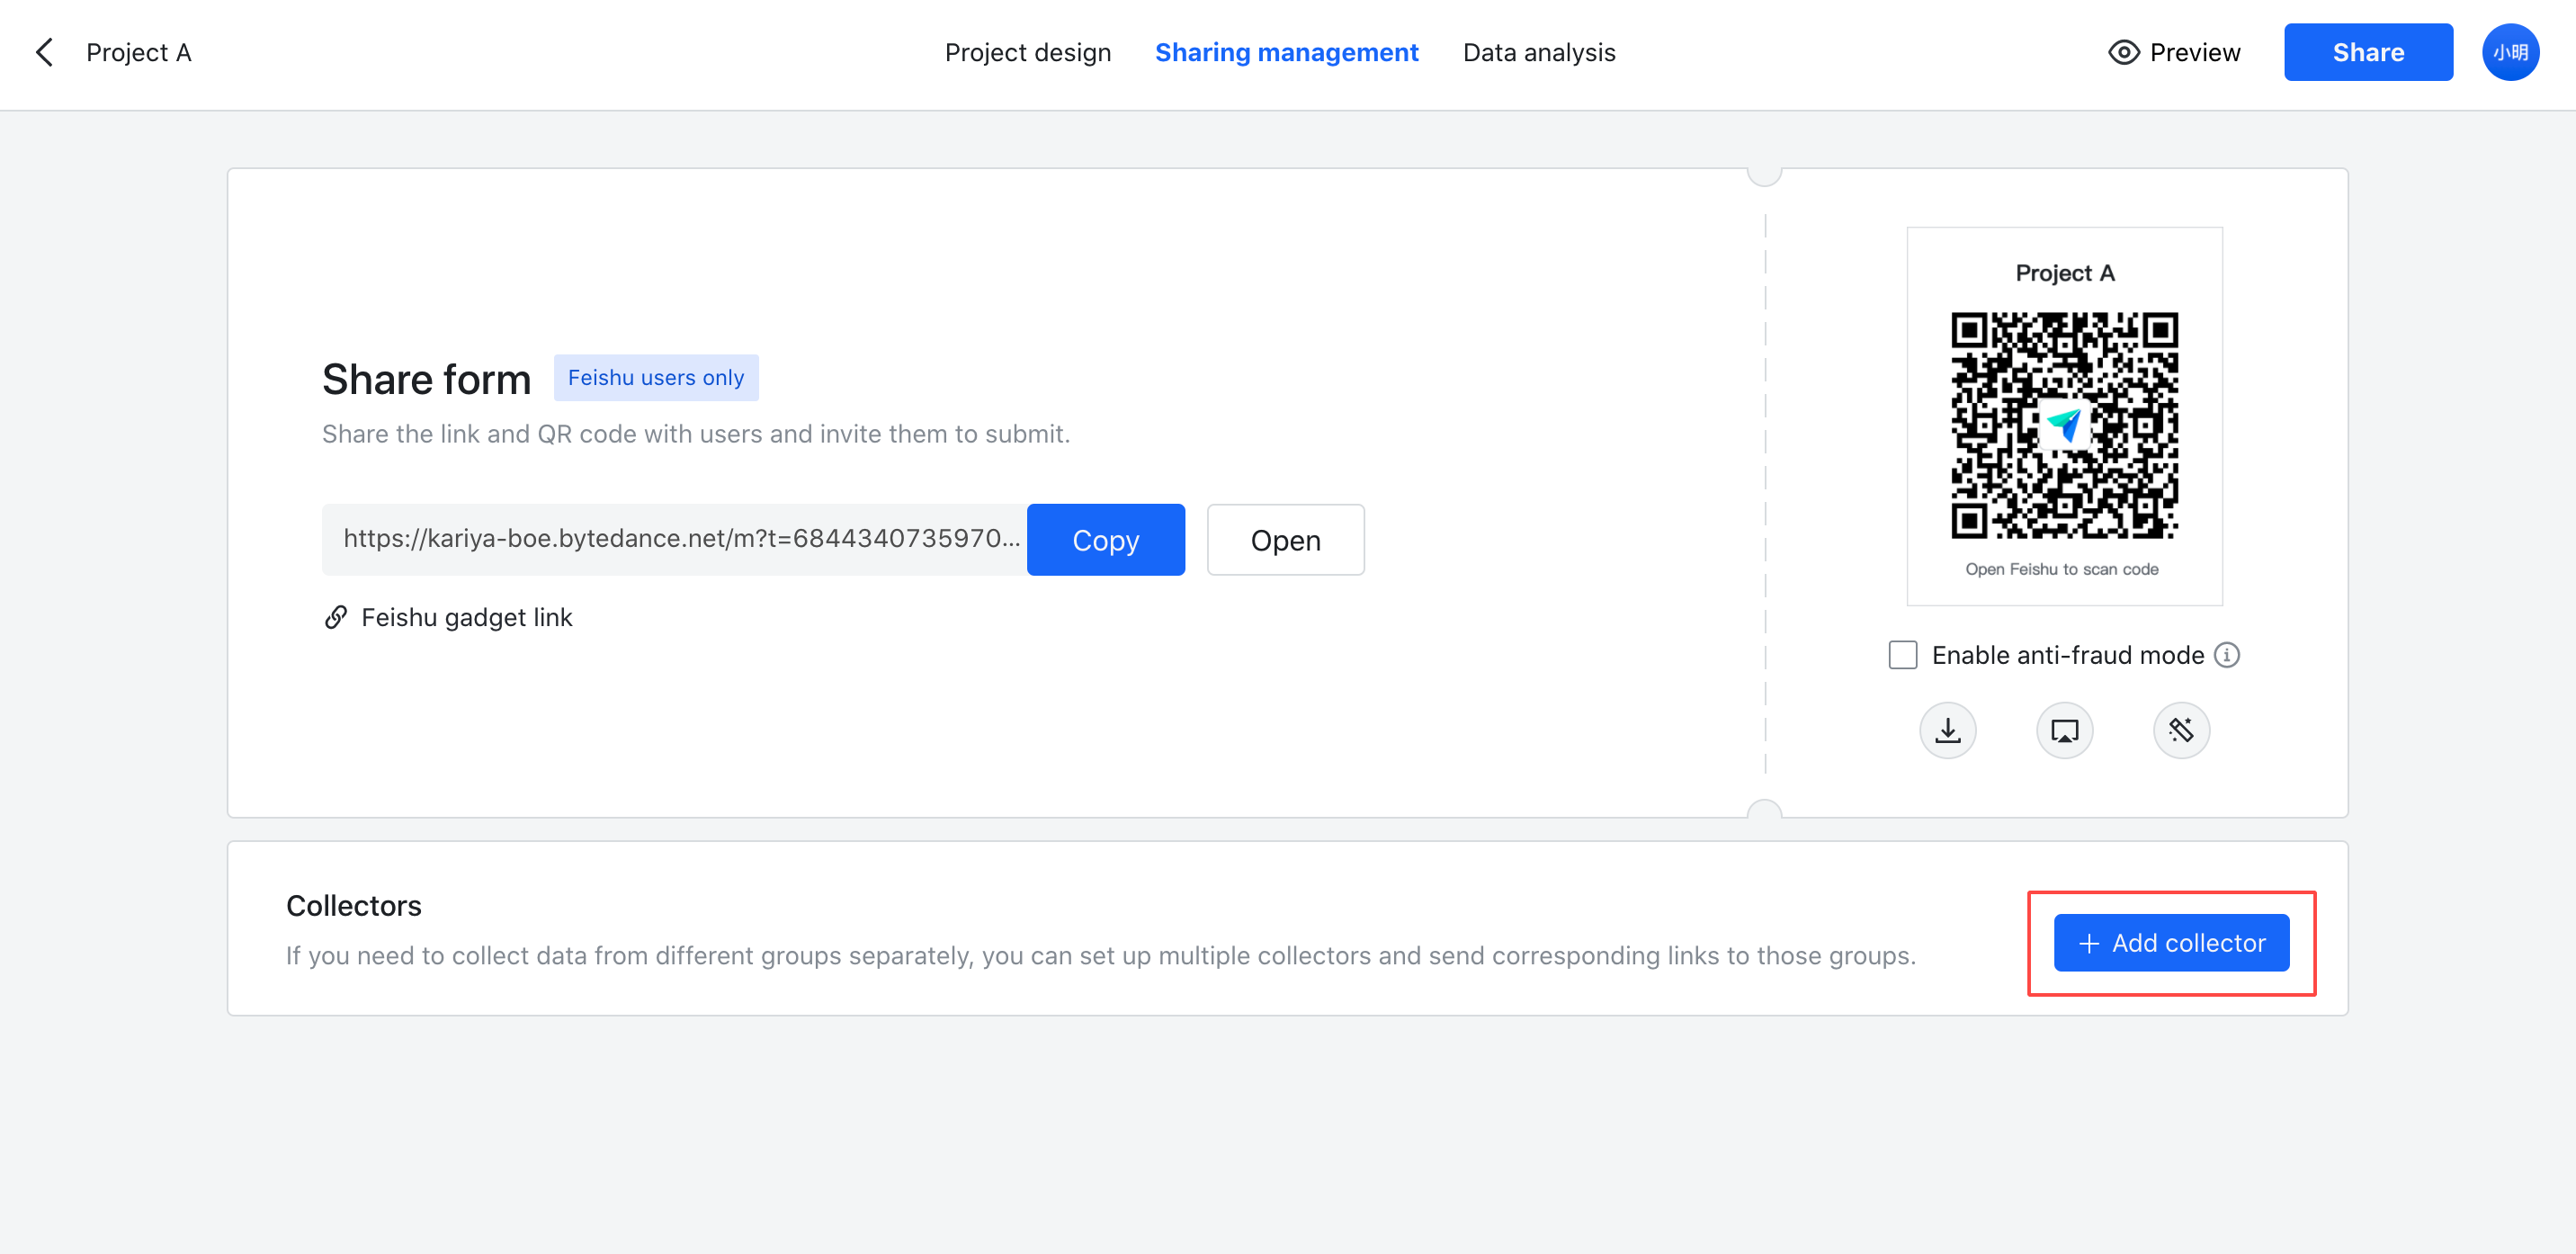Click the Share form heading
This screenshot has width=2576, height=1254.
(426, 379)
